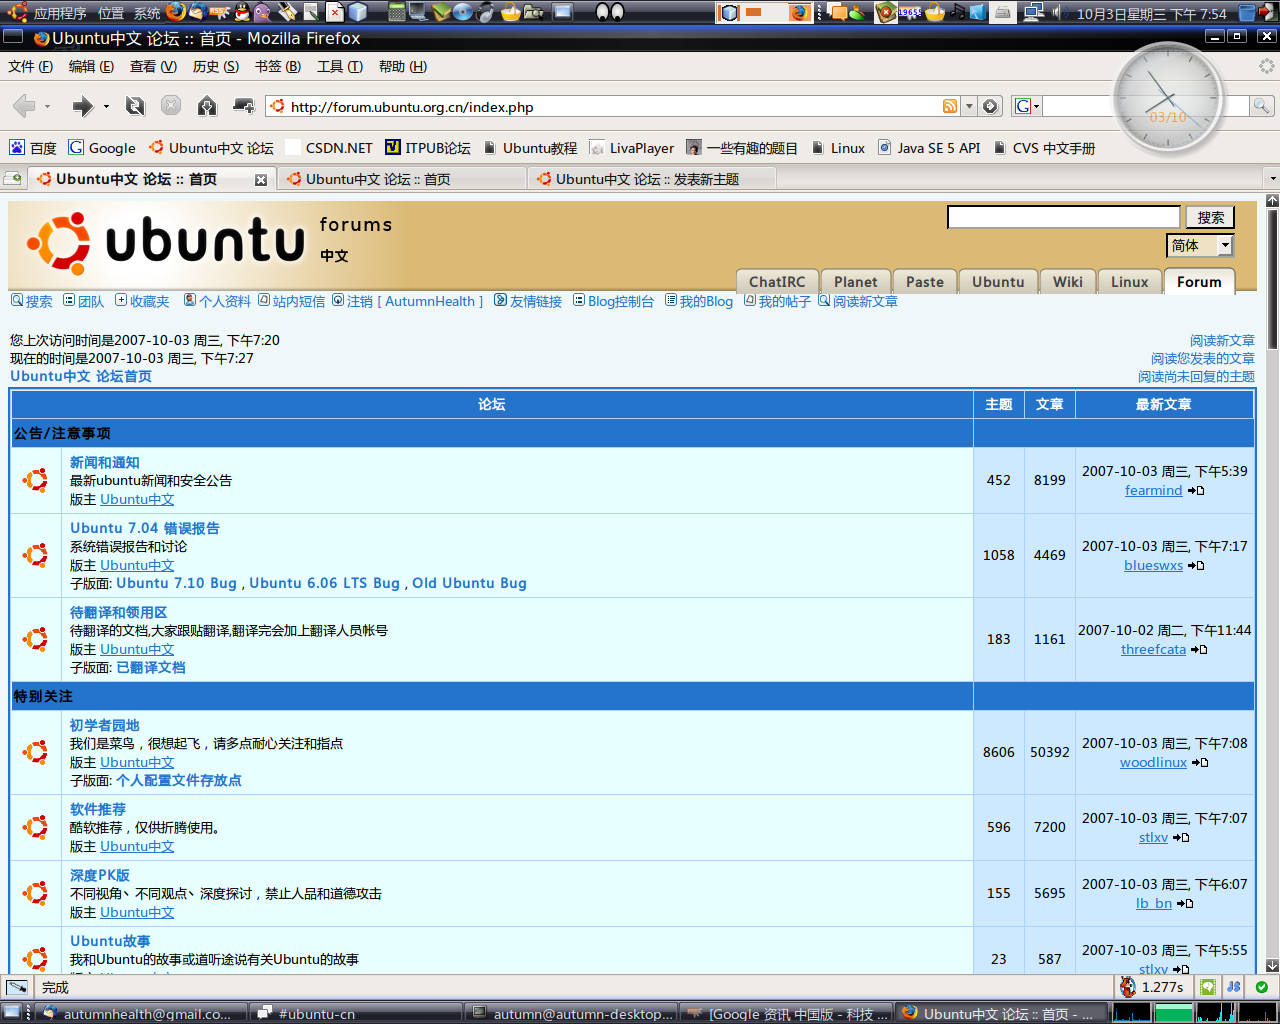Click the search magnifier icon in toolbar

pyautogui.click(x=1261, y=106)
